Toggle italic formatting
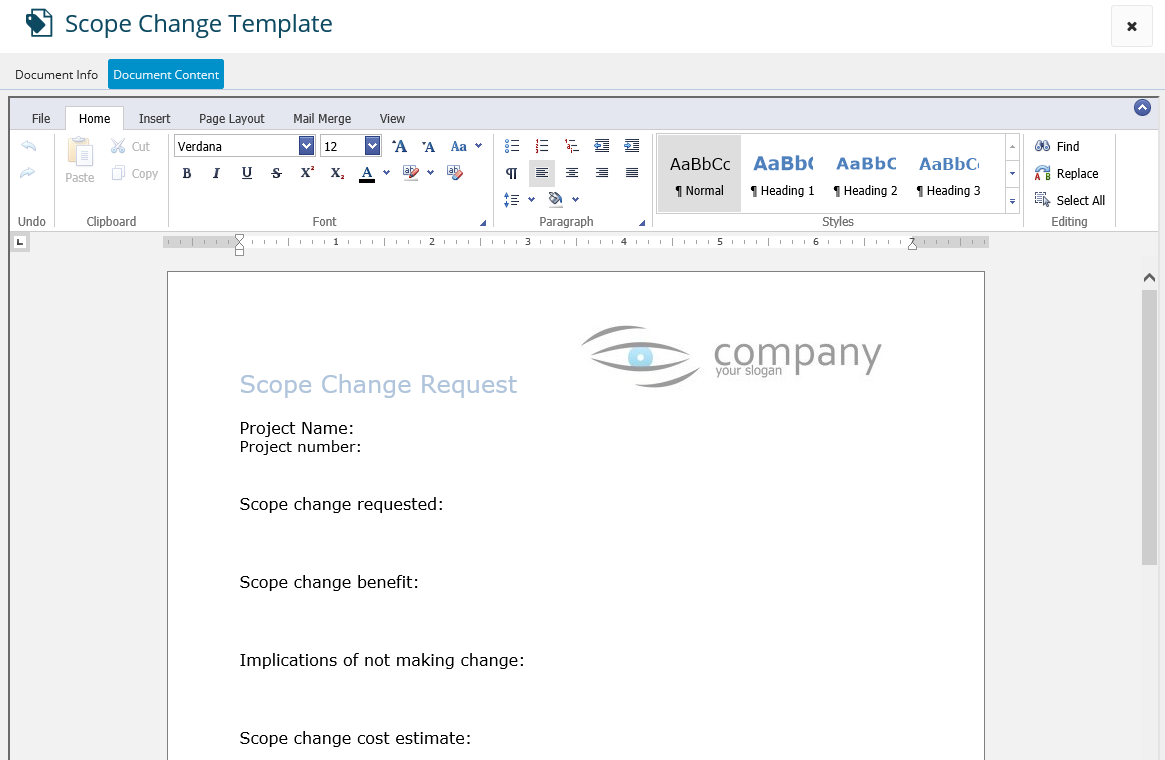 216,173
